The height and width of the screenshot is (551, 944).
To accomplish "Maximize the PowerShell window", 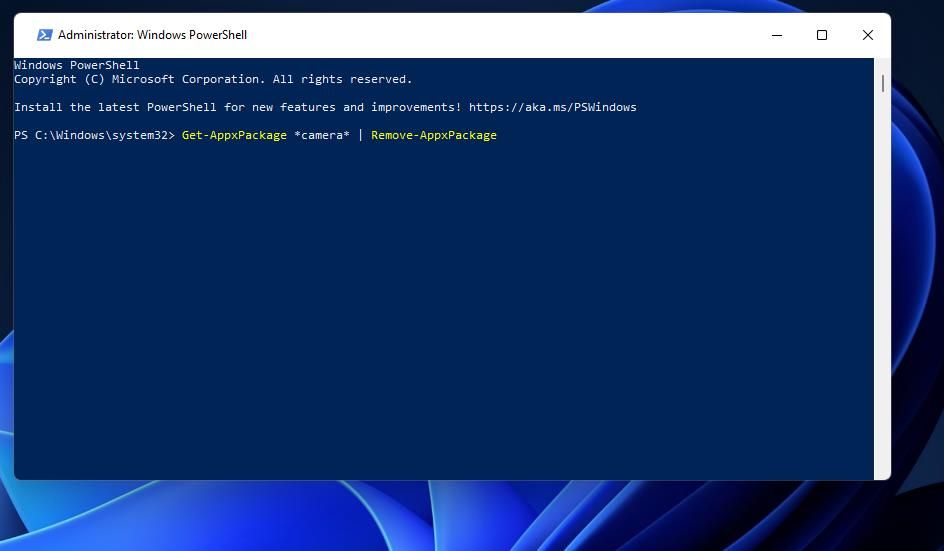I will coord(822,35).
